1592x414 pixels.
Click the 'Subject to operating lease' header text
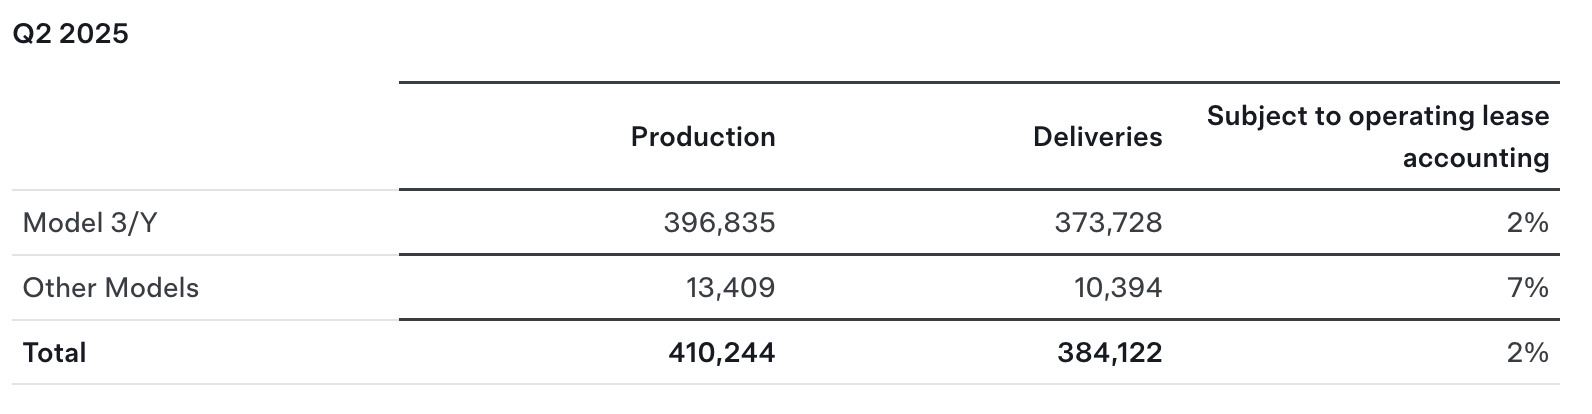1377,116
